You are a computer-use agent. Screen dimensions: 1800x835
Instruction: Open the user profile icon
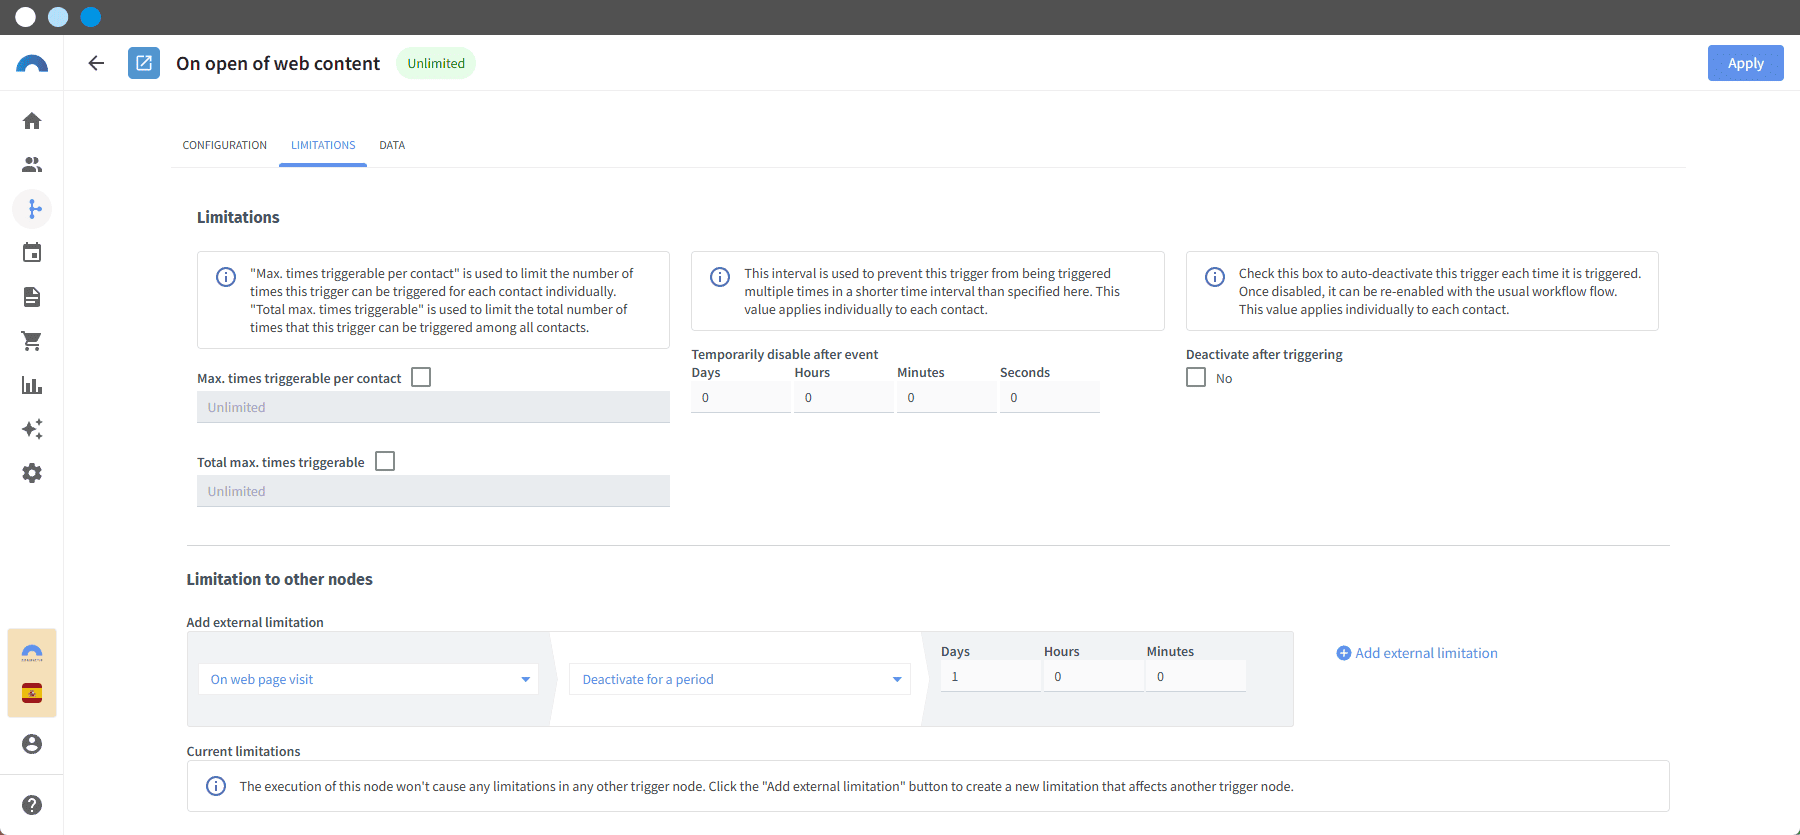32,744
